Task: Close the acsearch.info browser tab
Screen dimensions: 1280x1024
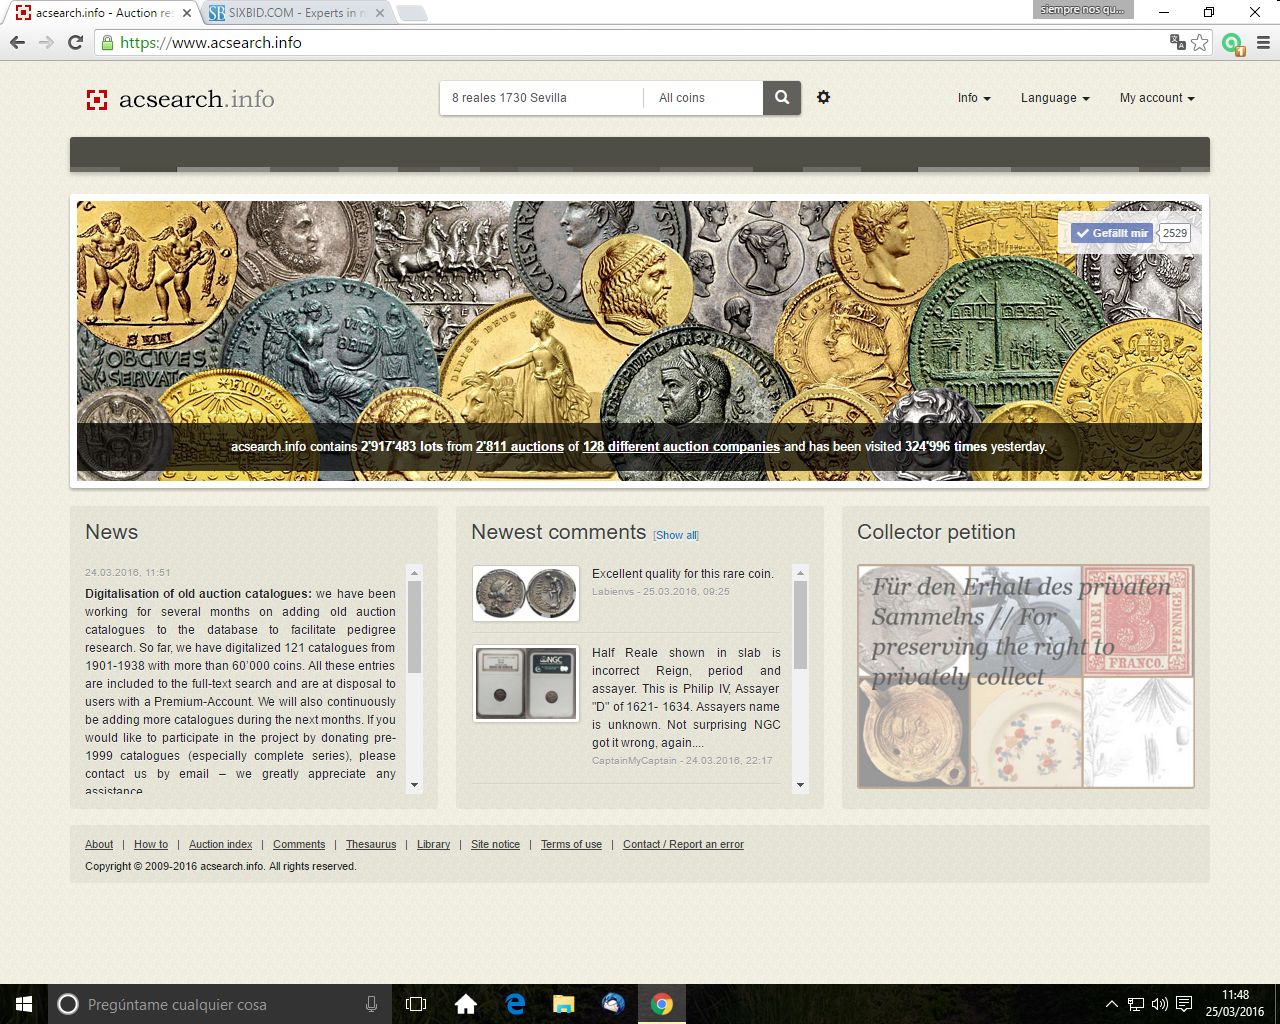Action: coord(187,13)
